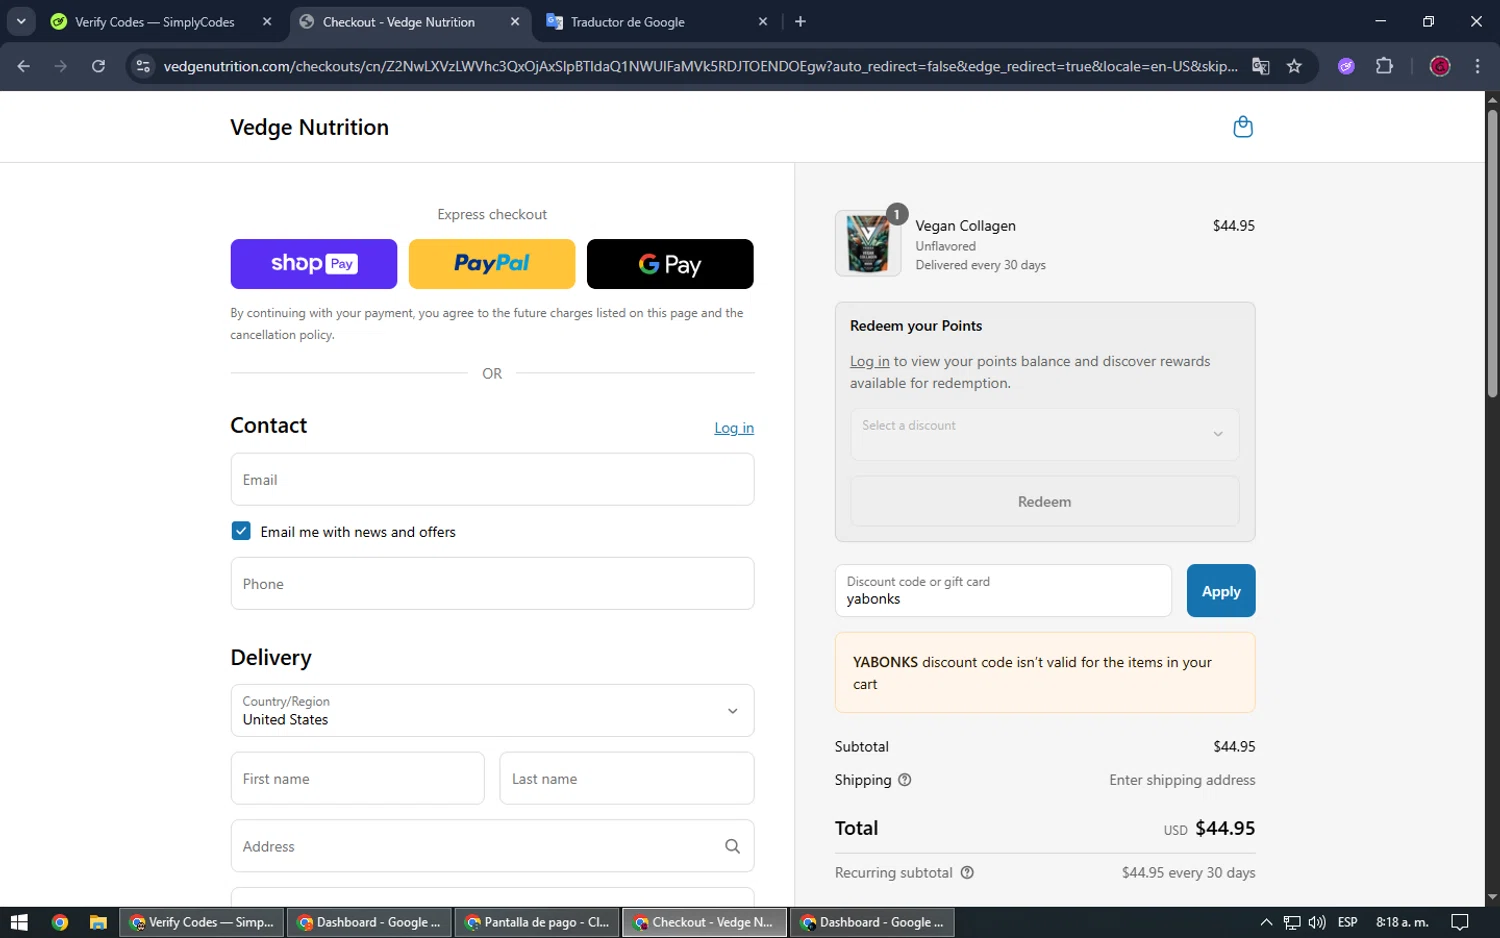Click the Vegan Collagen product thumbnail
This screenshot has width=1500, height=938.
coord(867,243)
